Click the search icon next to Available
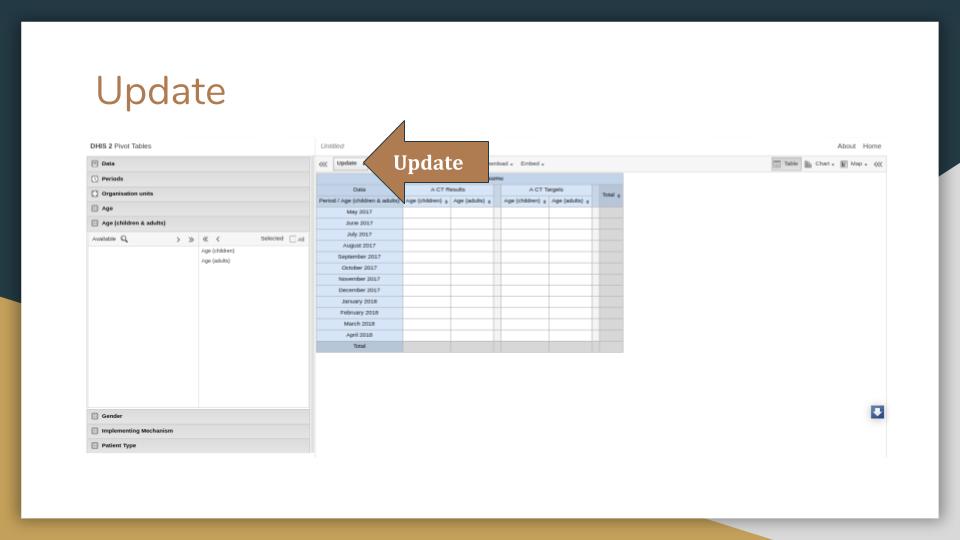Image resolution: width=960 pixels, height=540 pixels. [124, 239]
